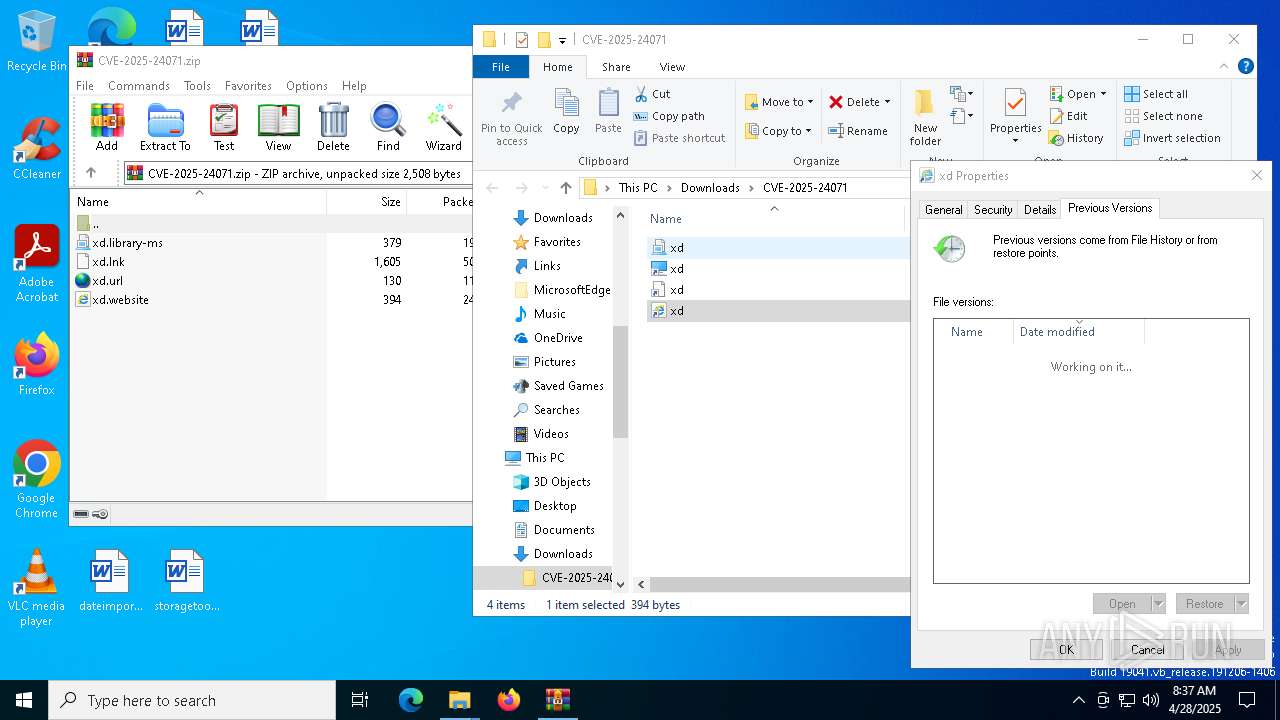1280x720 pixels.
Task: Click Downloads in the address breadcrumb
Action: pyautogui.click(x=710, y=188)
